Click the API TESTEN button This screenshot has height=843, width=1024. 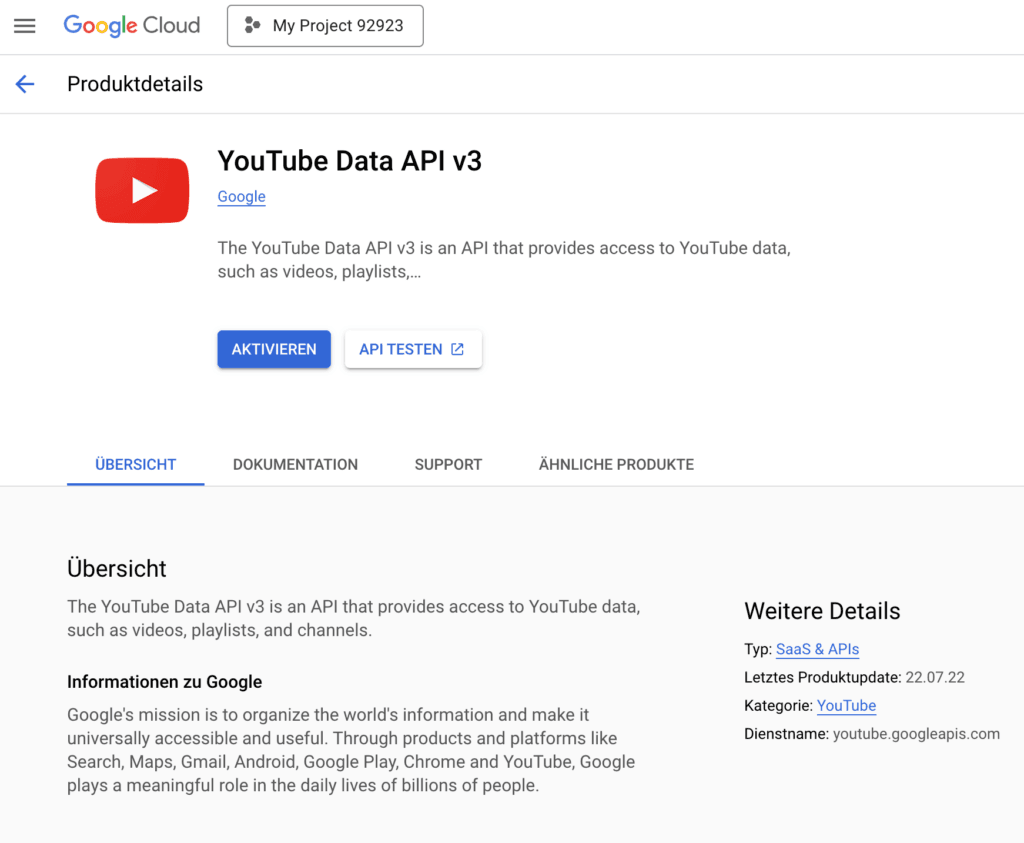pos(413,349)
